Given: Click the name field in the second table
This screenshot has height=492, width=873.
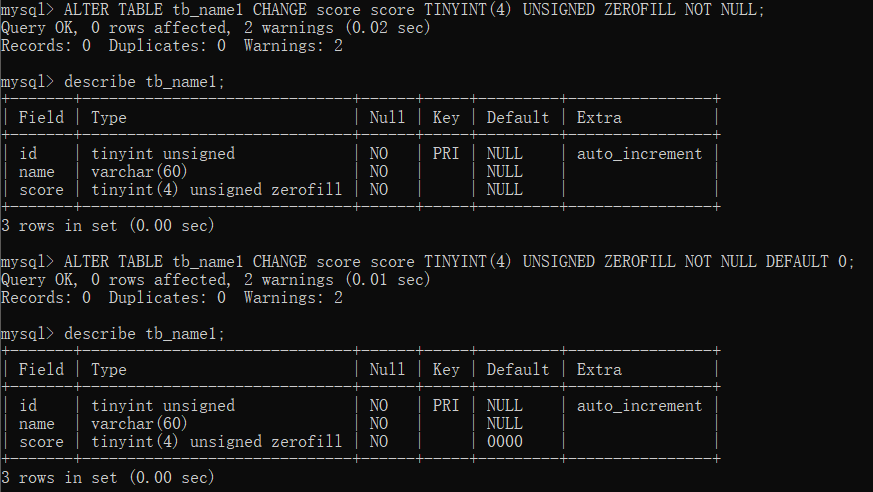Looking at the screenshot, I should (x=37, y=424).
